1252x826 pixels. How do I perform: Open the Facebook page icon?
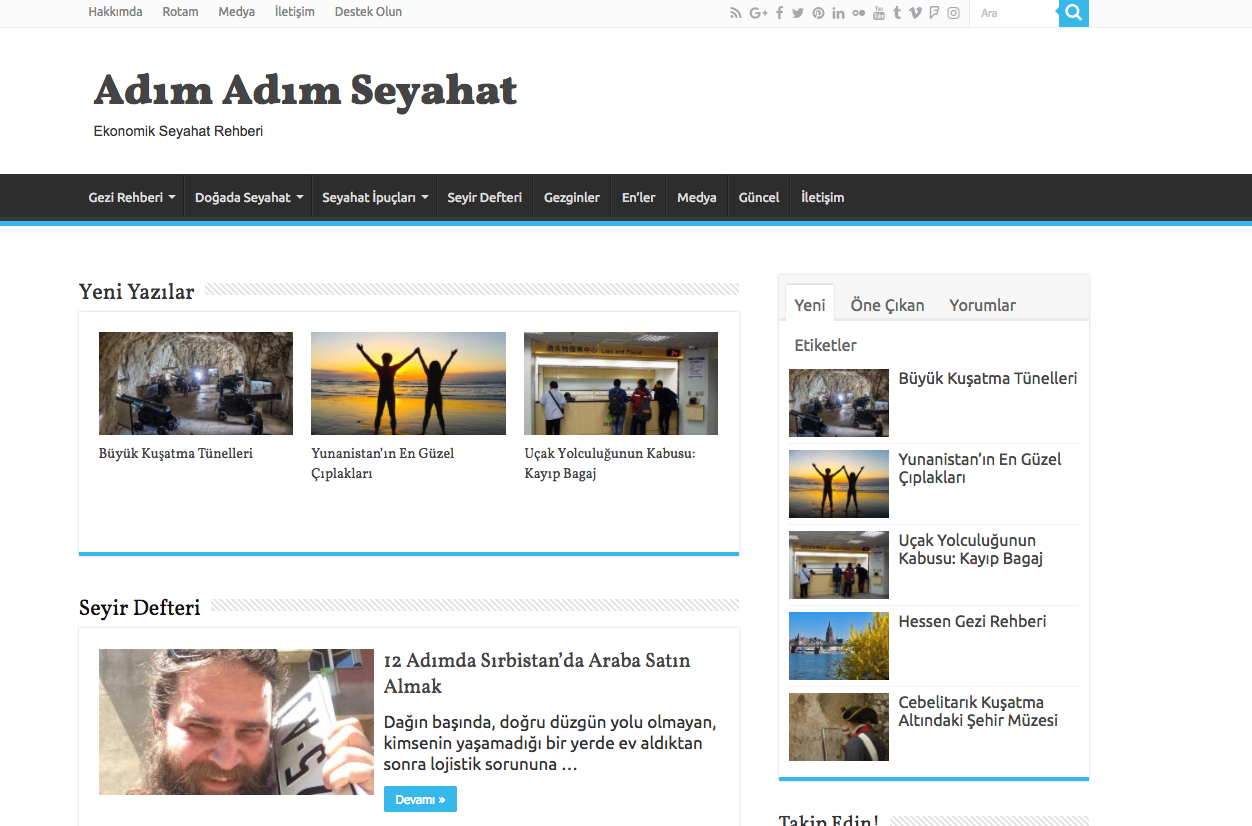click(x=780, y=13)
